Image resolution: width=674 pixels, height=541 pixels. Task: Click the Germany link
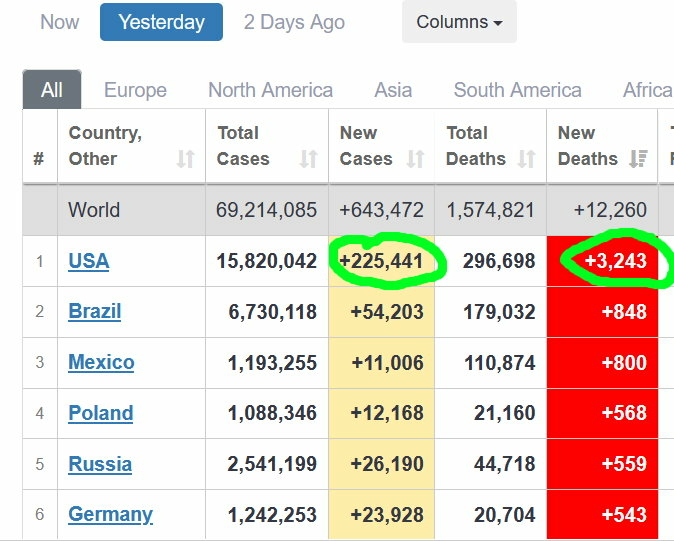pyautogui.click(x=110, y=514)
